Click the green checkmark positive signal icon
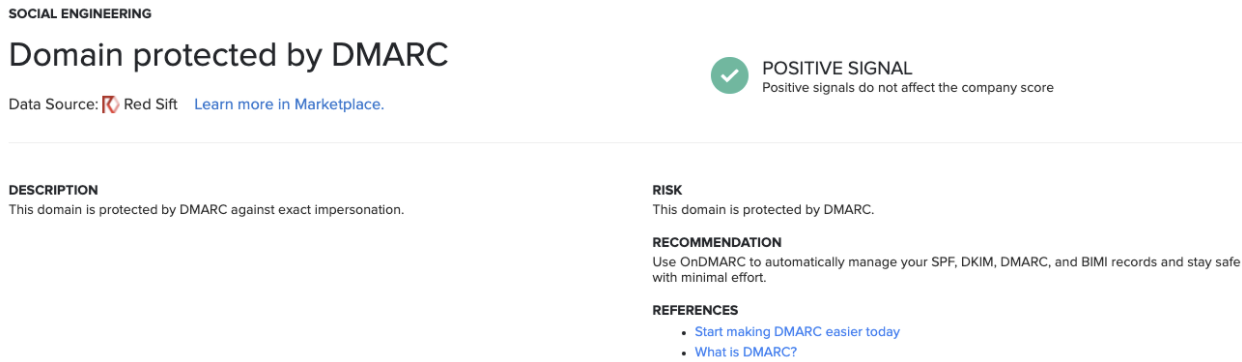1242x362 pixels. (x=730, y=75)
